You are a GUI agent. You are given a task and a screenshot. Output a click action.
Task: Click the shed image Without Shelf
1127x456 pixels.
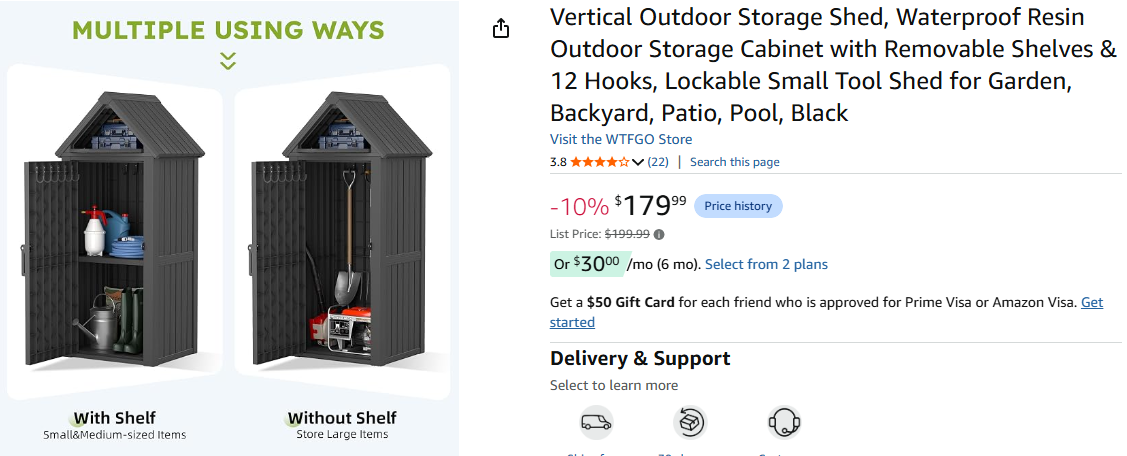coord(342,229)
